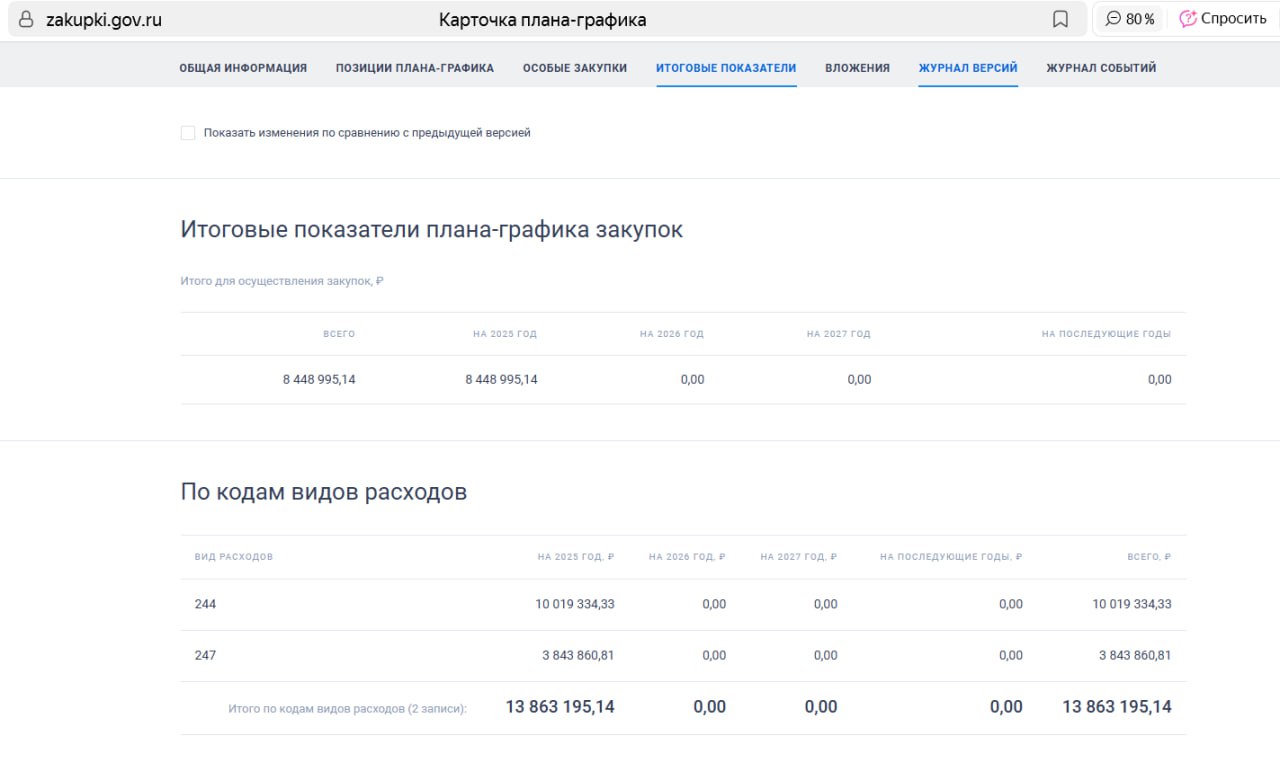Click the zakupki.gov.ru address field
1280x771 pixels.
pos(104,20)
